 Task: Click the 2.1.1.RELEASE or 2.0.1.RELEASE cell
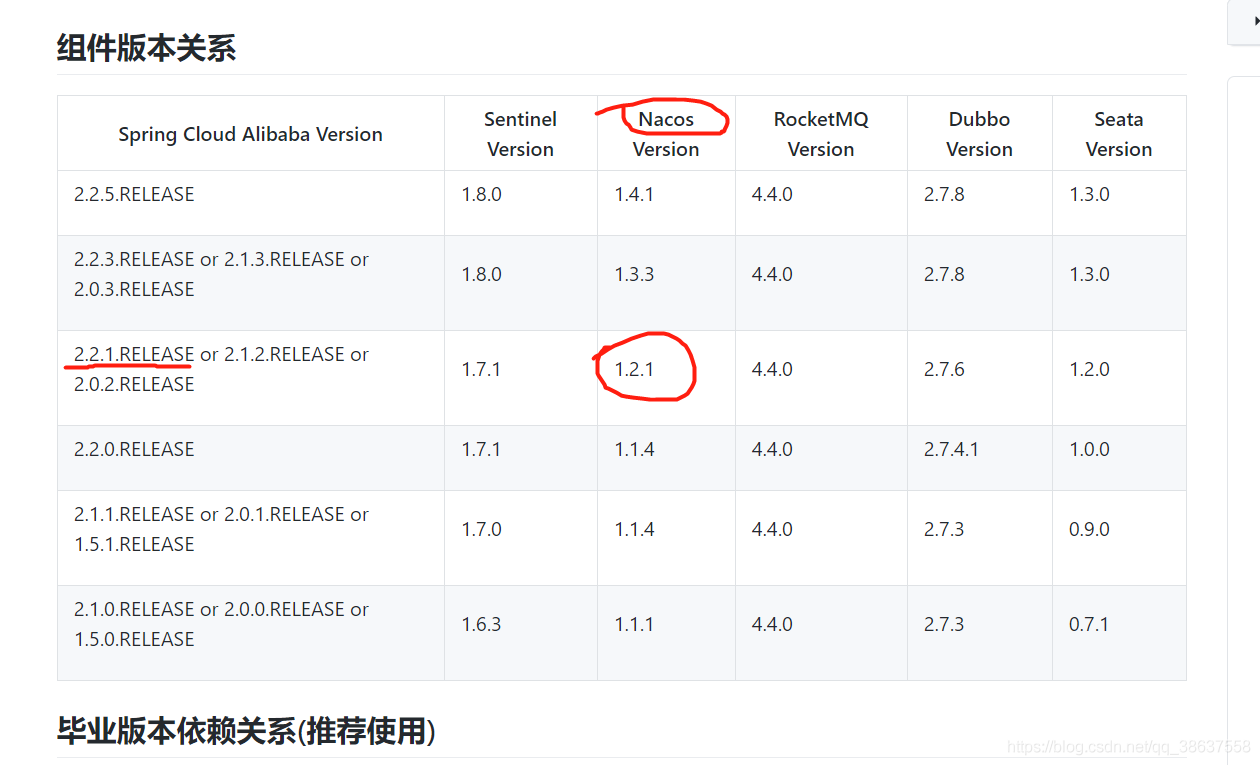click(x=251, y=538)
